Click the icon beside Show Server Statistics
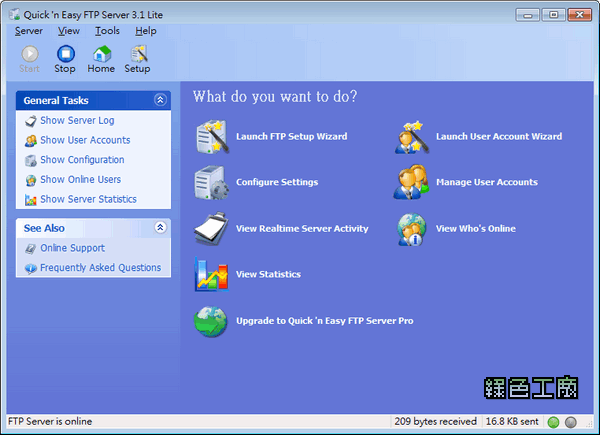Screen dimensions: 600x435 pos(31,200)
